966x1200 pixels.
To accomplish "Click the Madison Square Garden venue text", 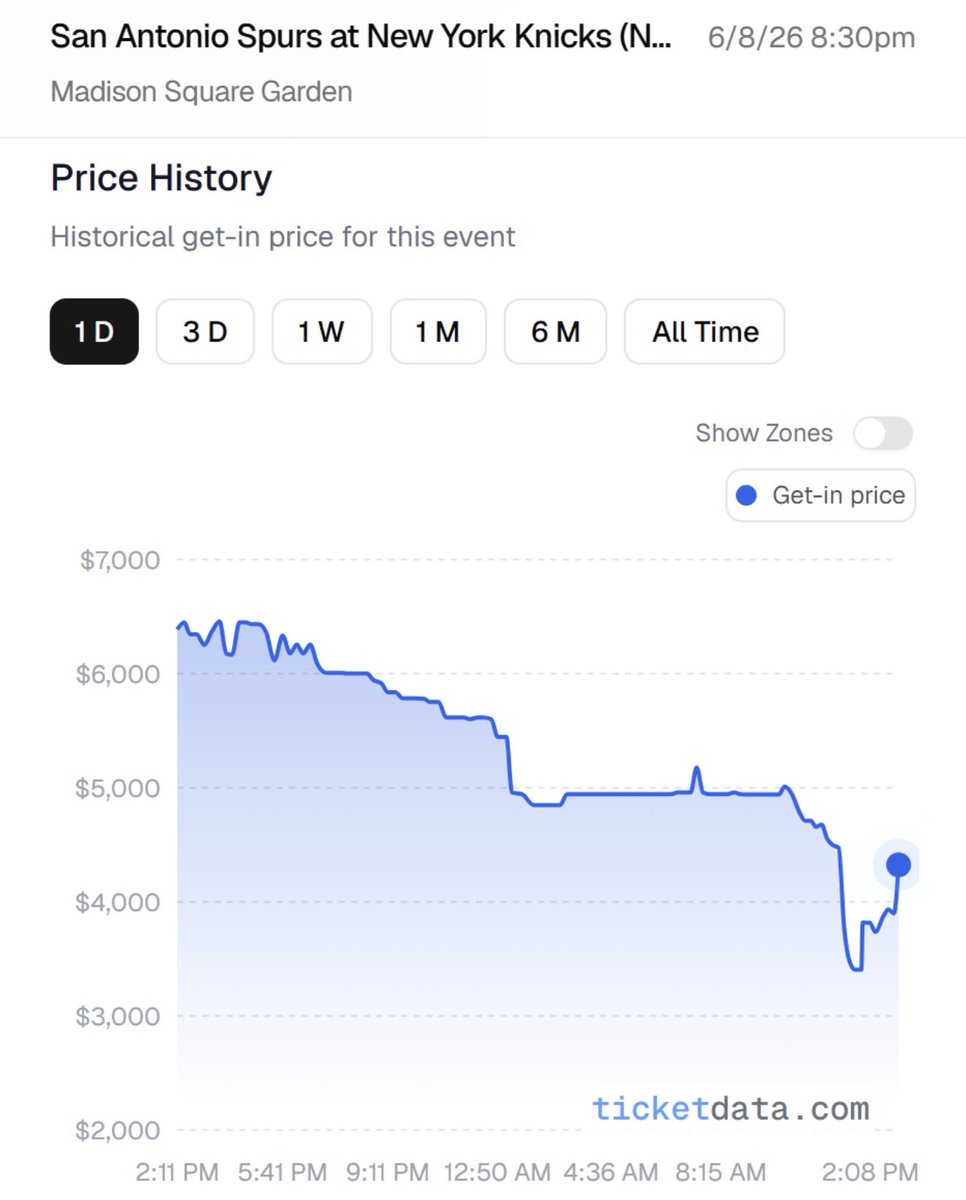I will [x=201, y=93].
